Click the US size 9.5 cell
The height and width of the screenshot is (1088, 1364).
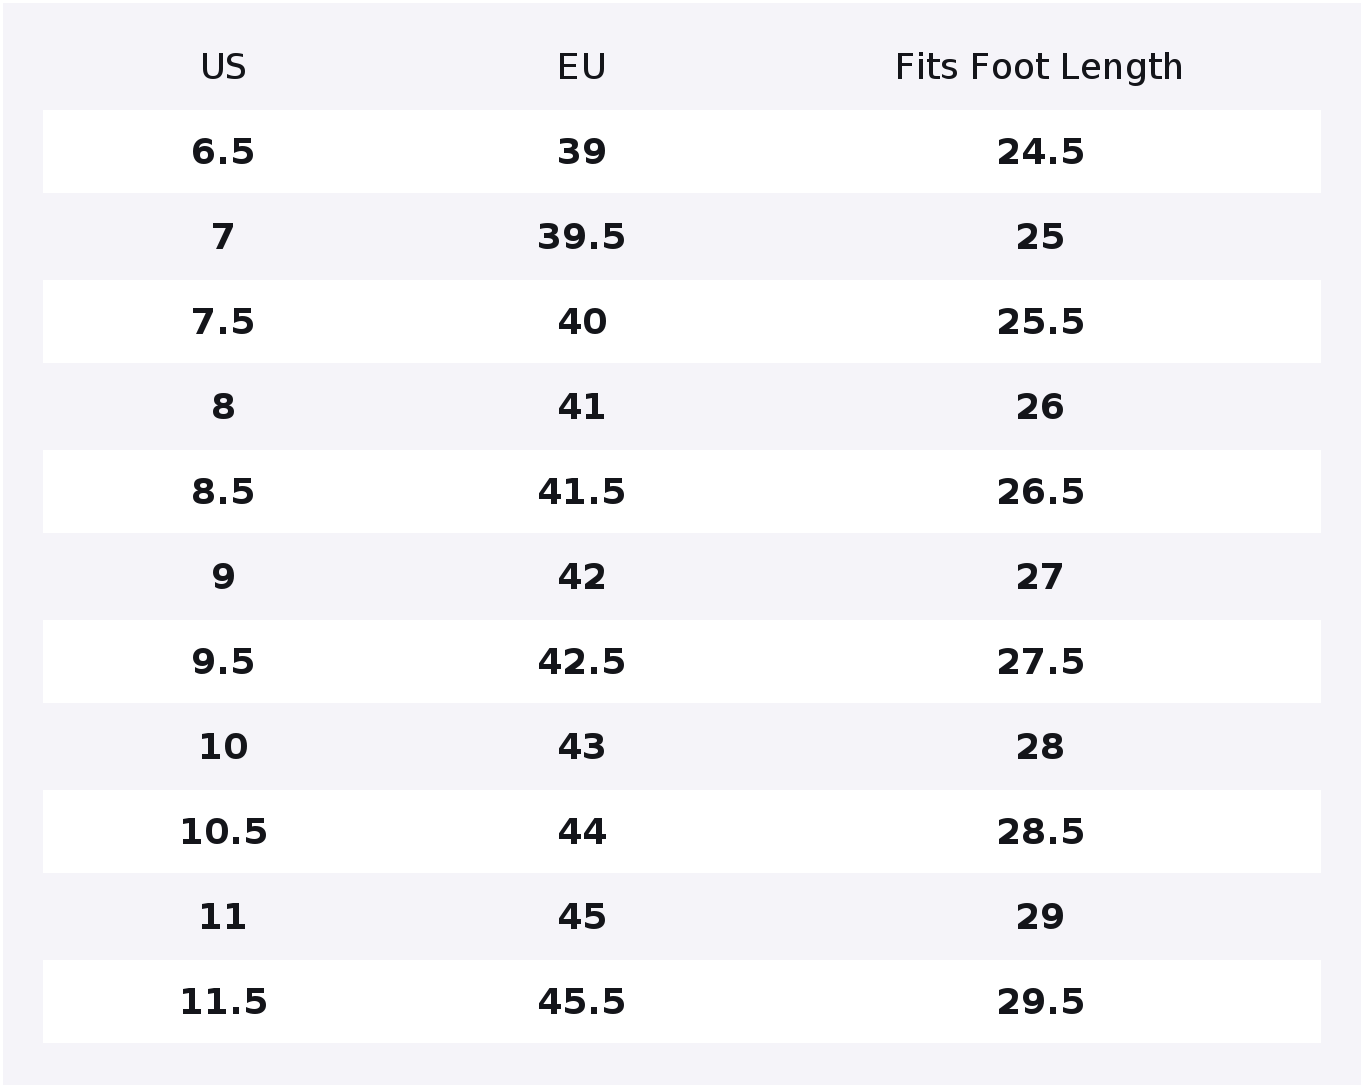[223, 662]
